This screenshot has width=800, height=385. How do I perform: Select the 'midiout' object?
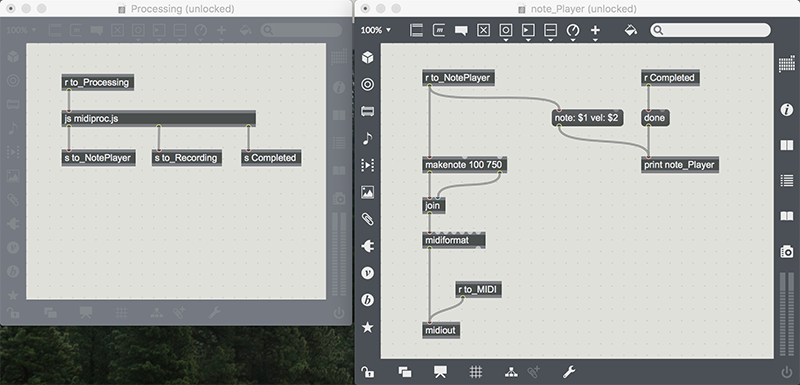(441, 330)
